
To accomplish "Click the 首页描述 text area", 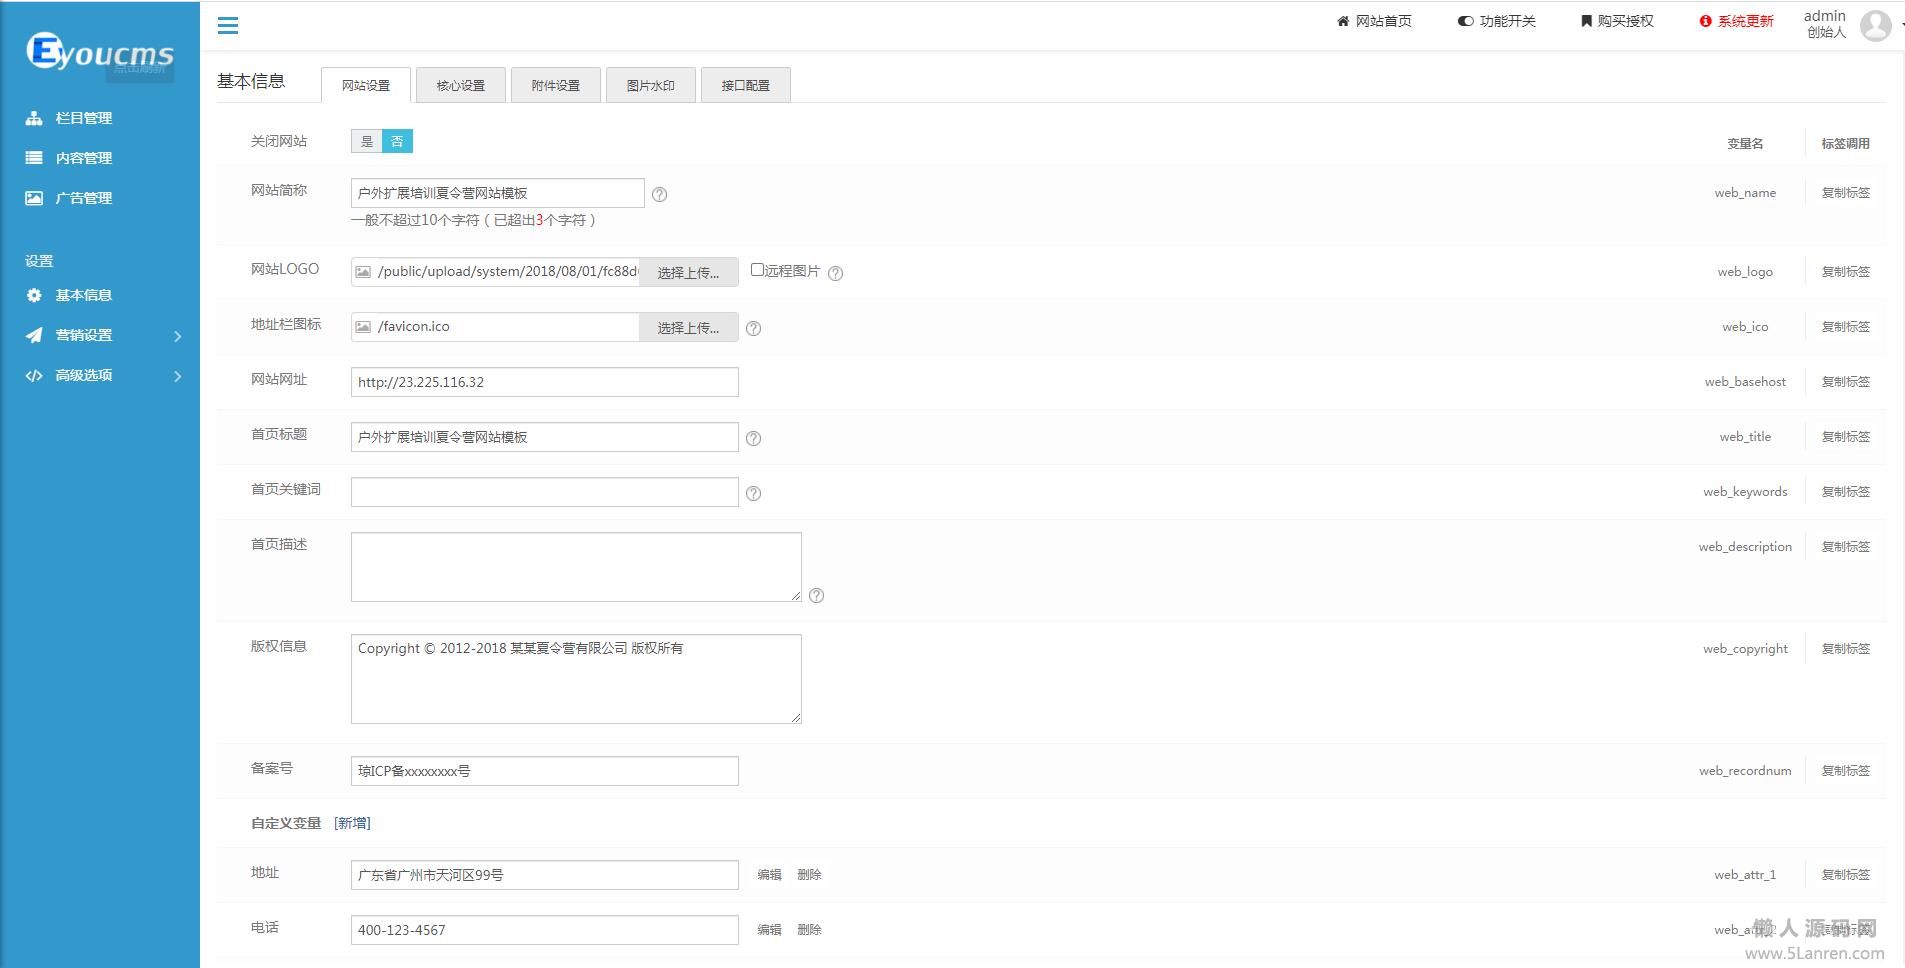I will (576, 567).
